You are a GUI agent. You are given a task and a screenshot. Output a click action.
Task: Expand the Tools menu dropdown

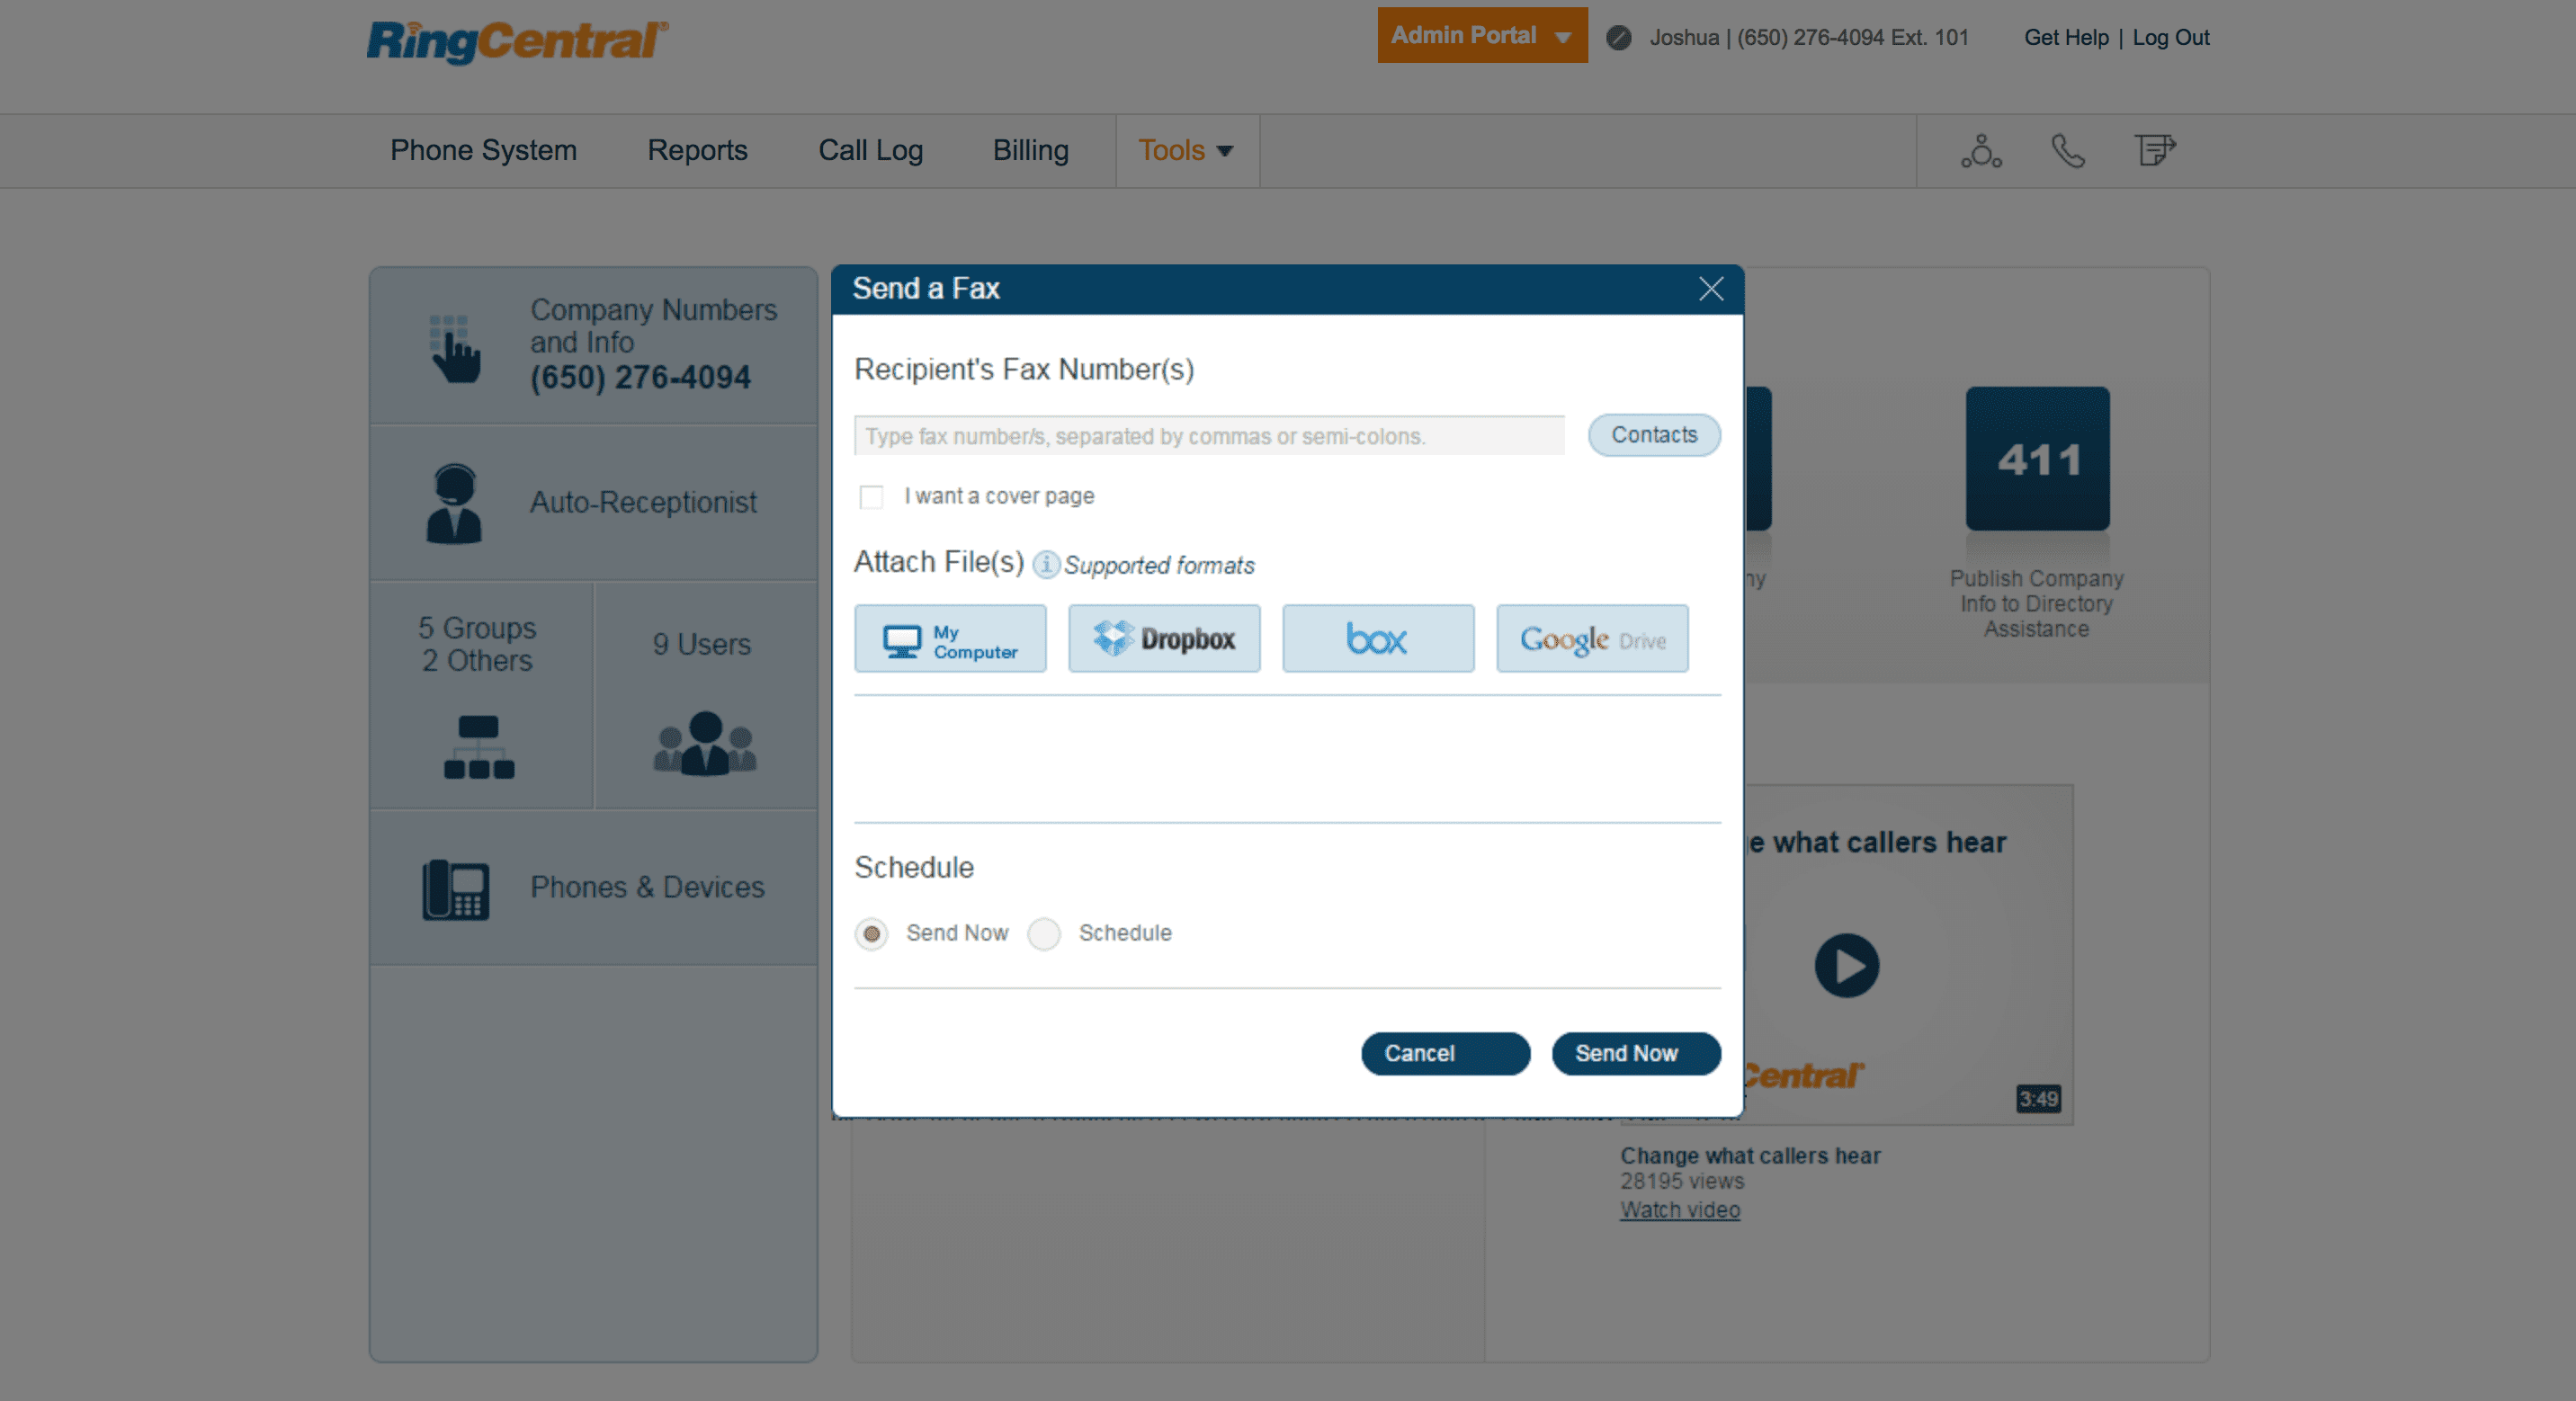(1186, 151)
